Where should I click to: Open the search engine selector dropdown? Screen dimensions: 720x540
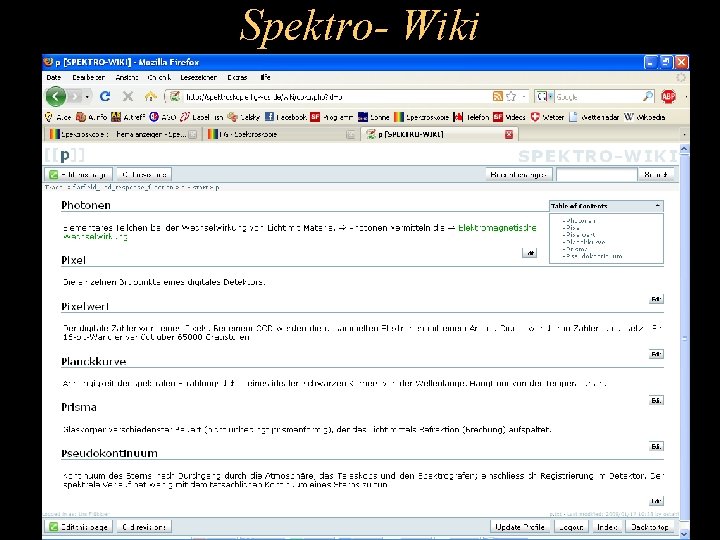pyautogui.click(x=545, y=96)
